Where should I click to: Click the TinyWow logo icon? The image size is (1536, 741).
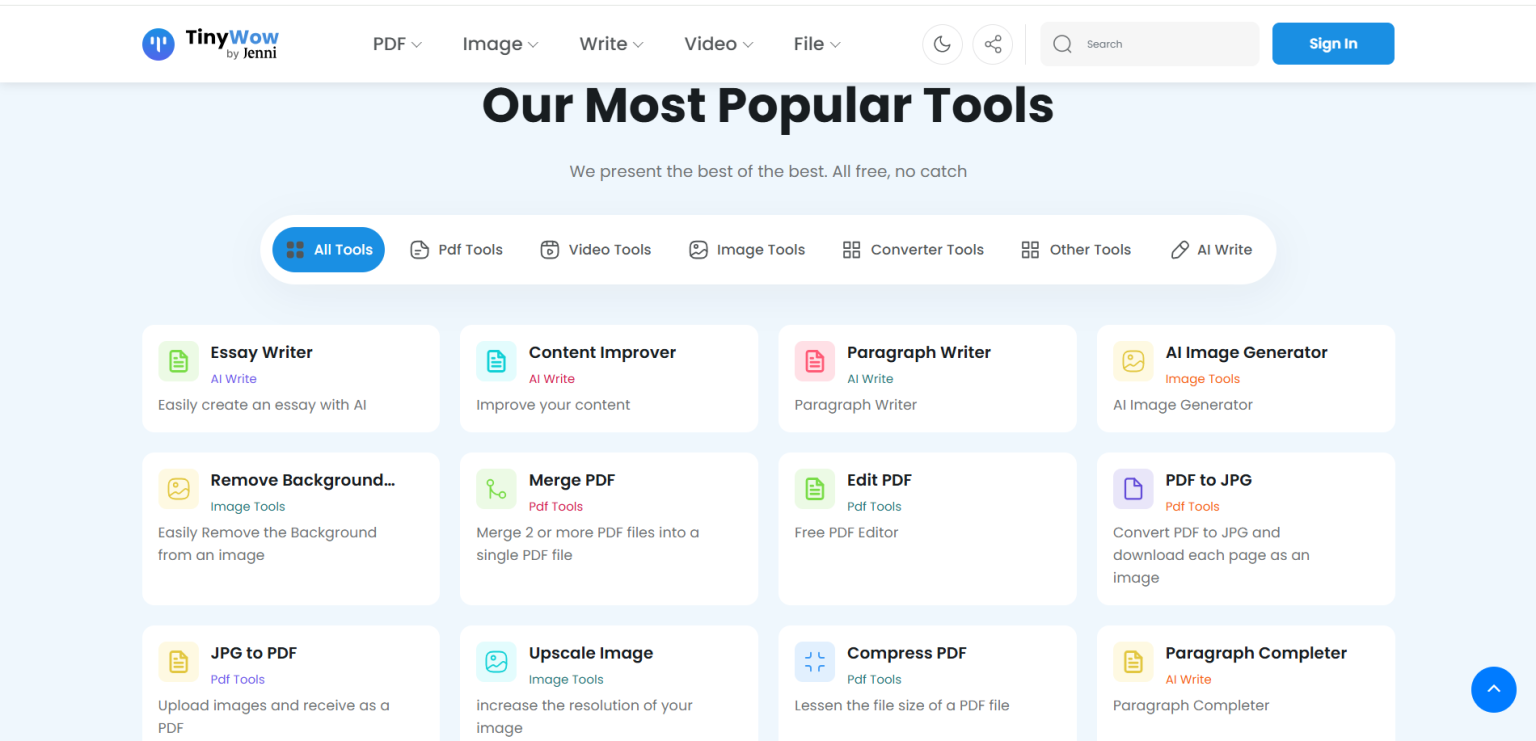(158, 44)
